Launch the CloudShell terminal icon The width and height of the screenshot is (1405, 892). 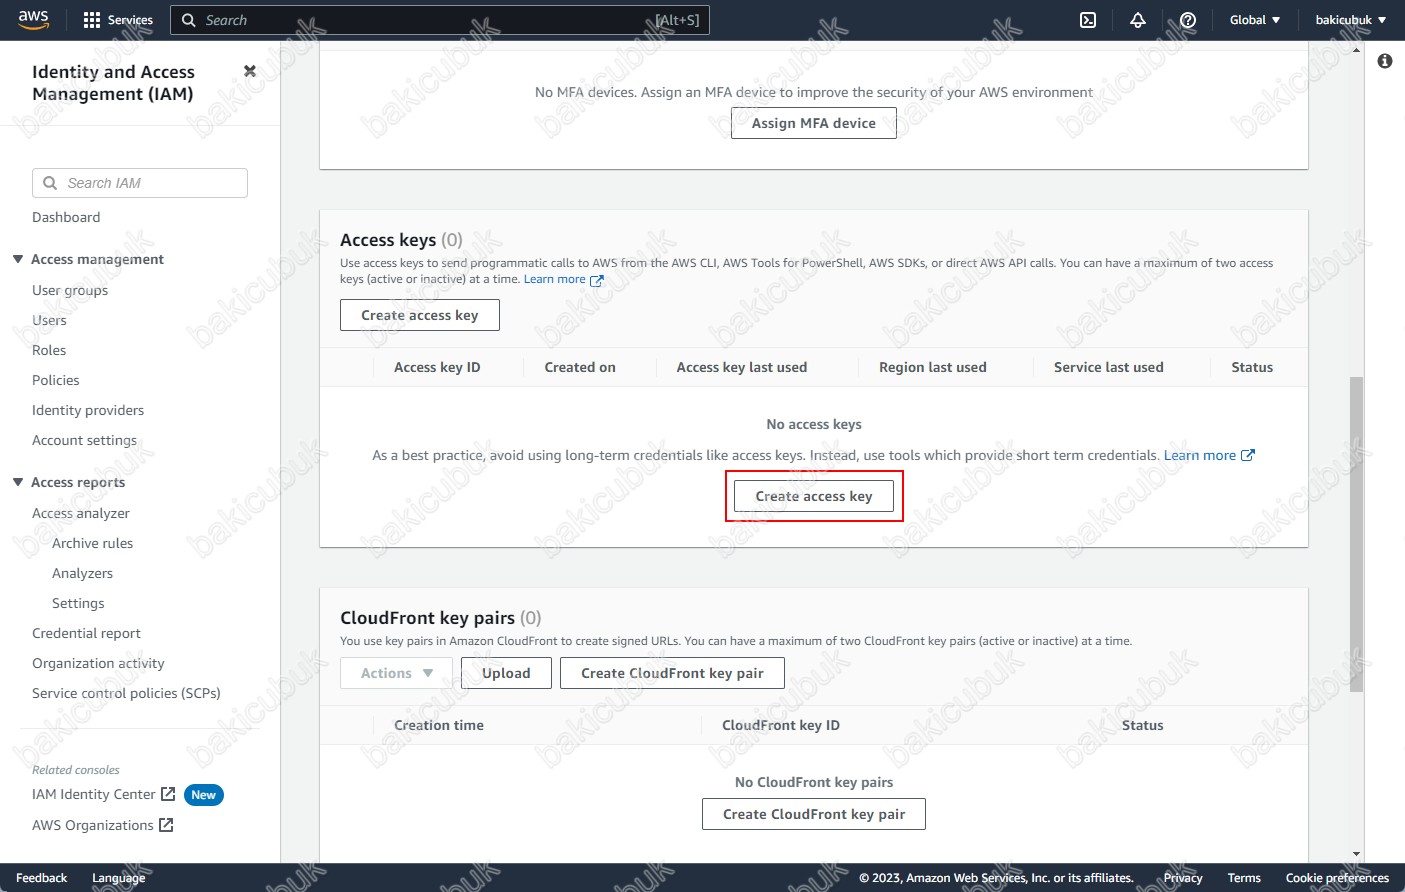click(x=1088, y=20)
